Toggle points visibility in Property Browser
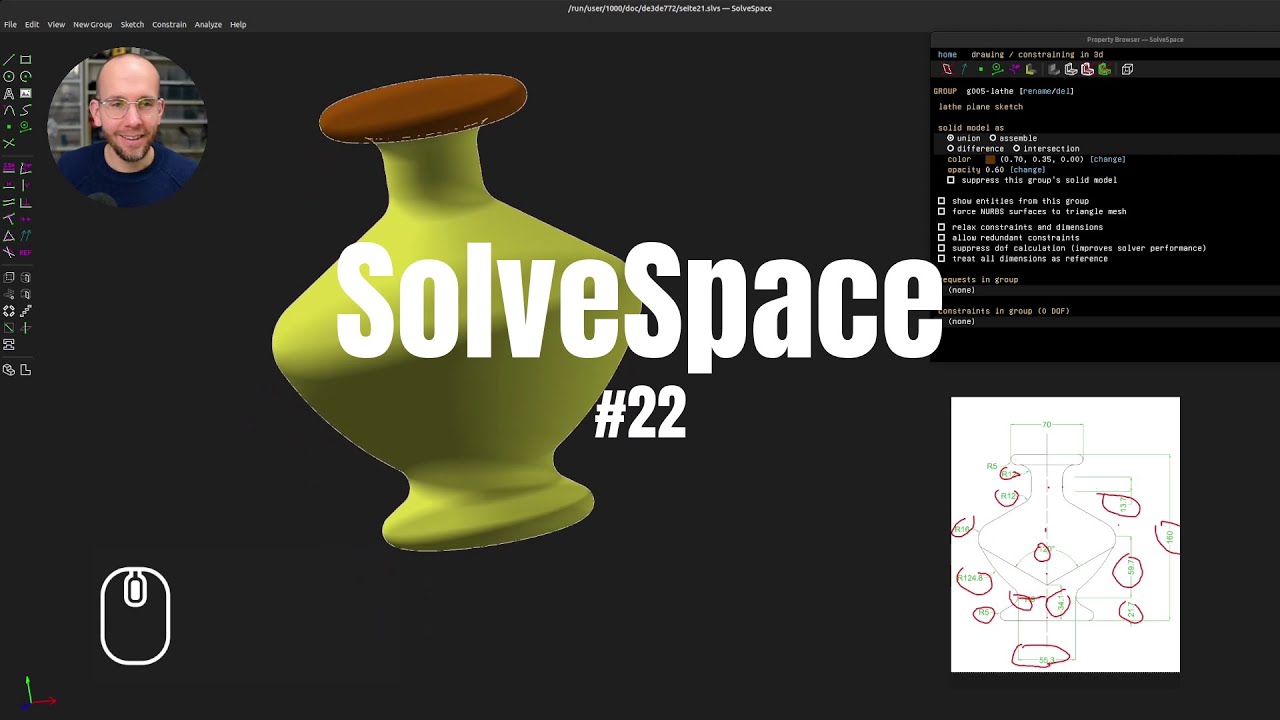Image resolution: width=1280 pixels, height=720 pixels. point(981,69)
